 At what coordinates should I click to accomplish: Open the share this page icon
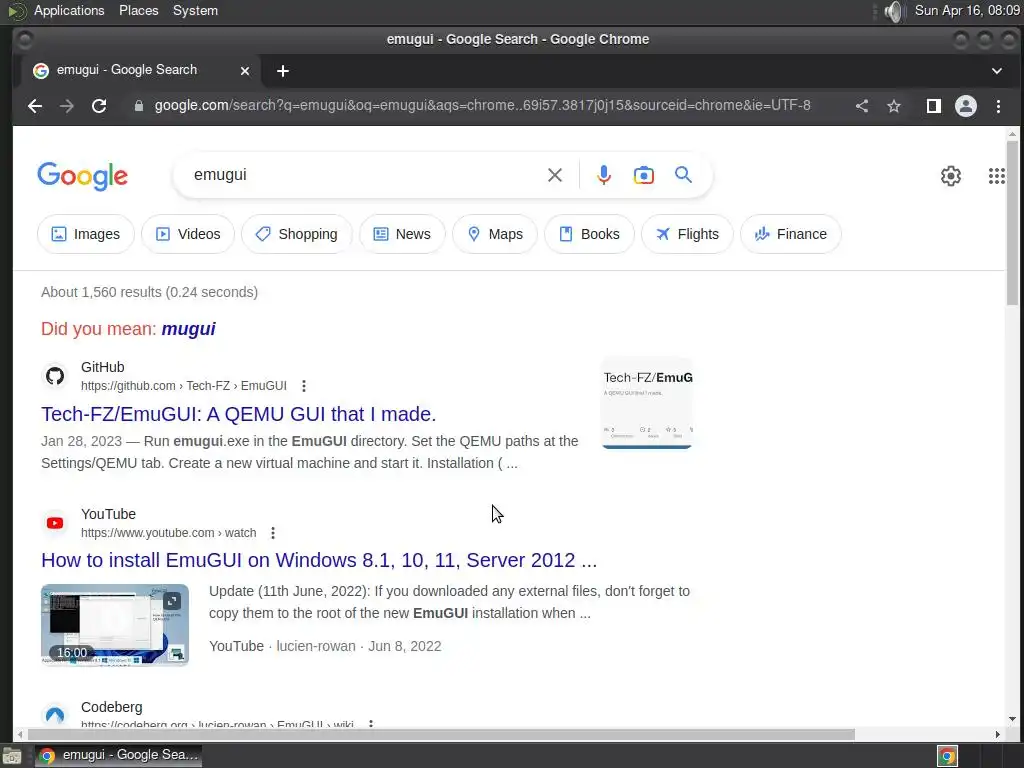pos(862,106)
